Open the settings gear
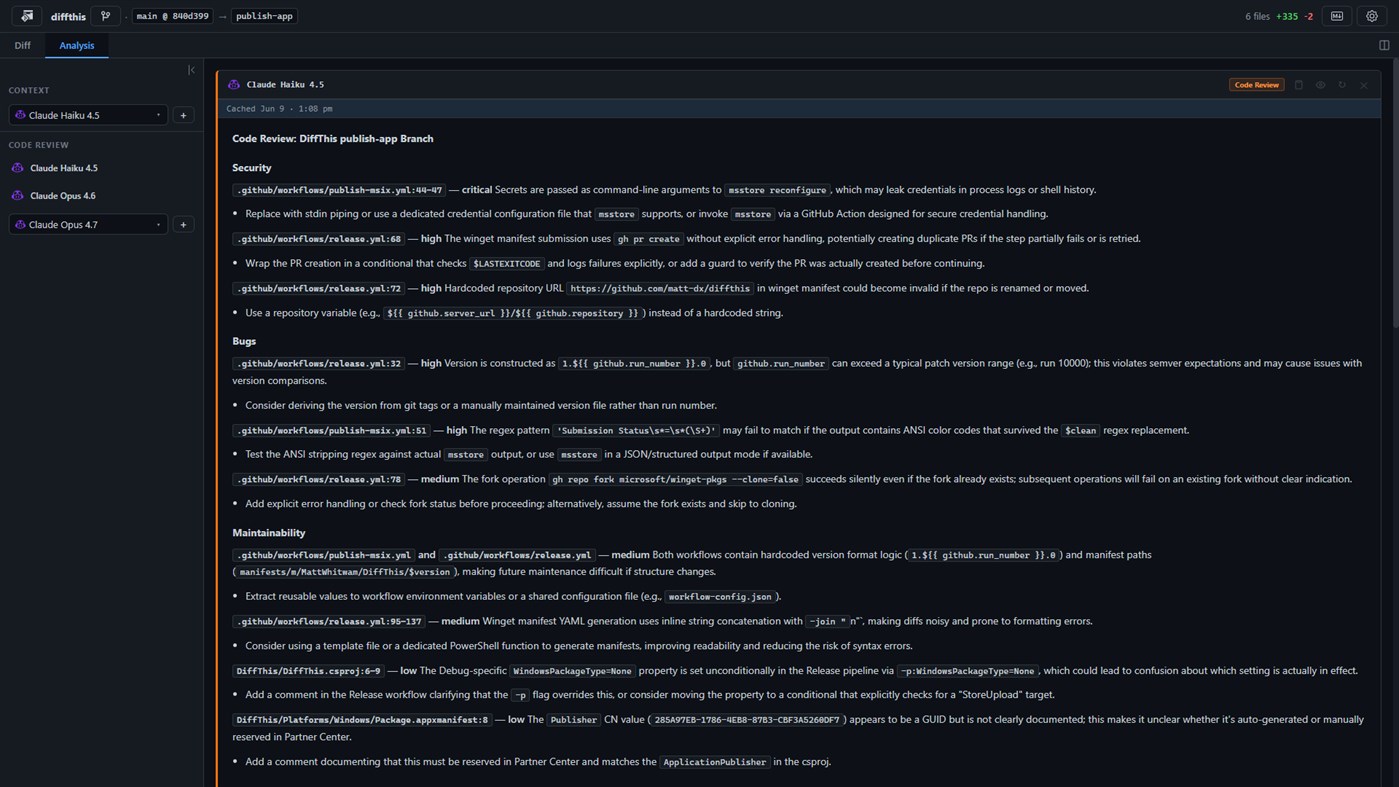 [x=1372, y=16]
